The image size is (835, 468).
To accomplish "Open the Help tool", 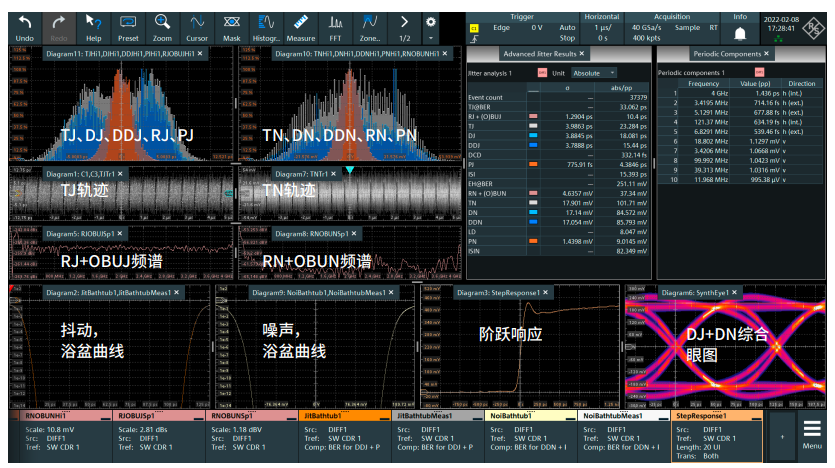I will (x=93, y=21).
